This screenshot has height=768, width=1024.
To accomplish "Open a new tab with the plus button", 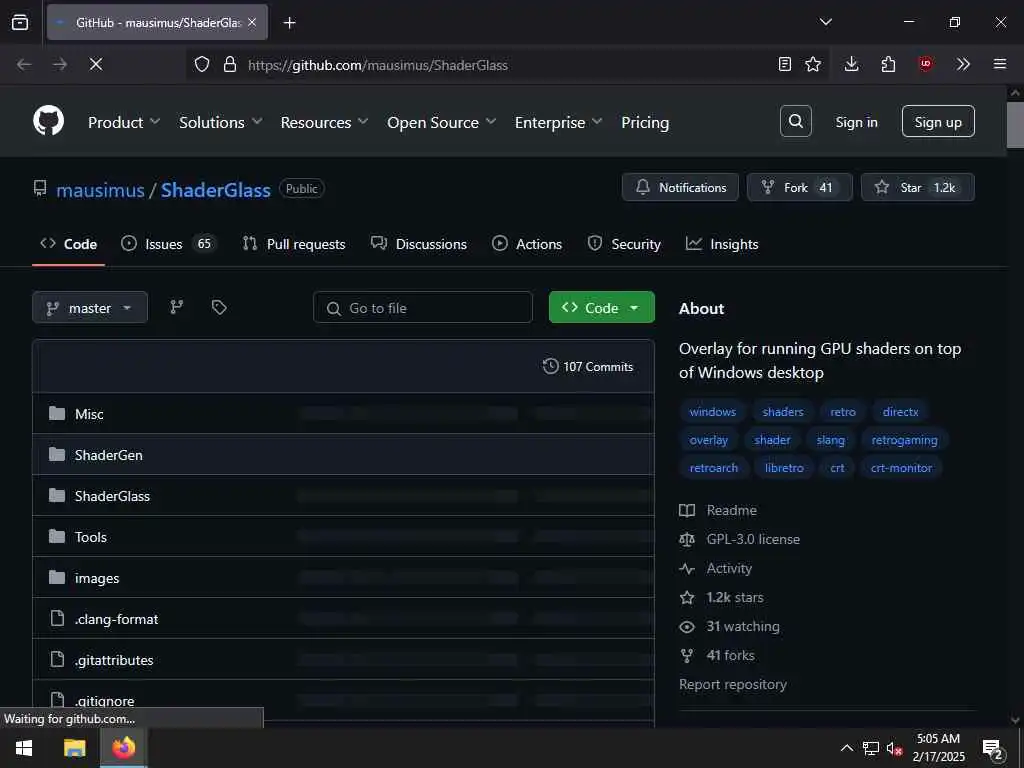I will 289,23.
